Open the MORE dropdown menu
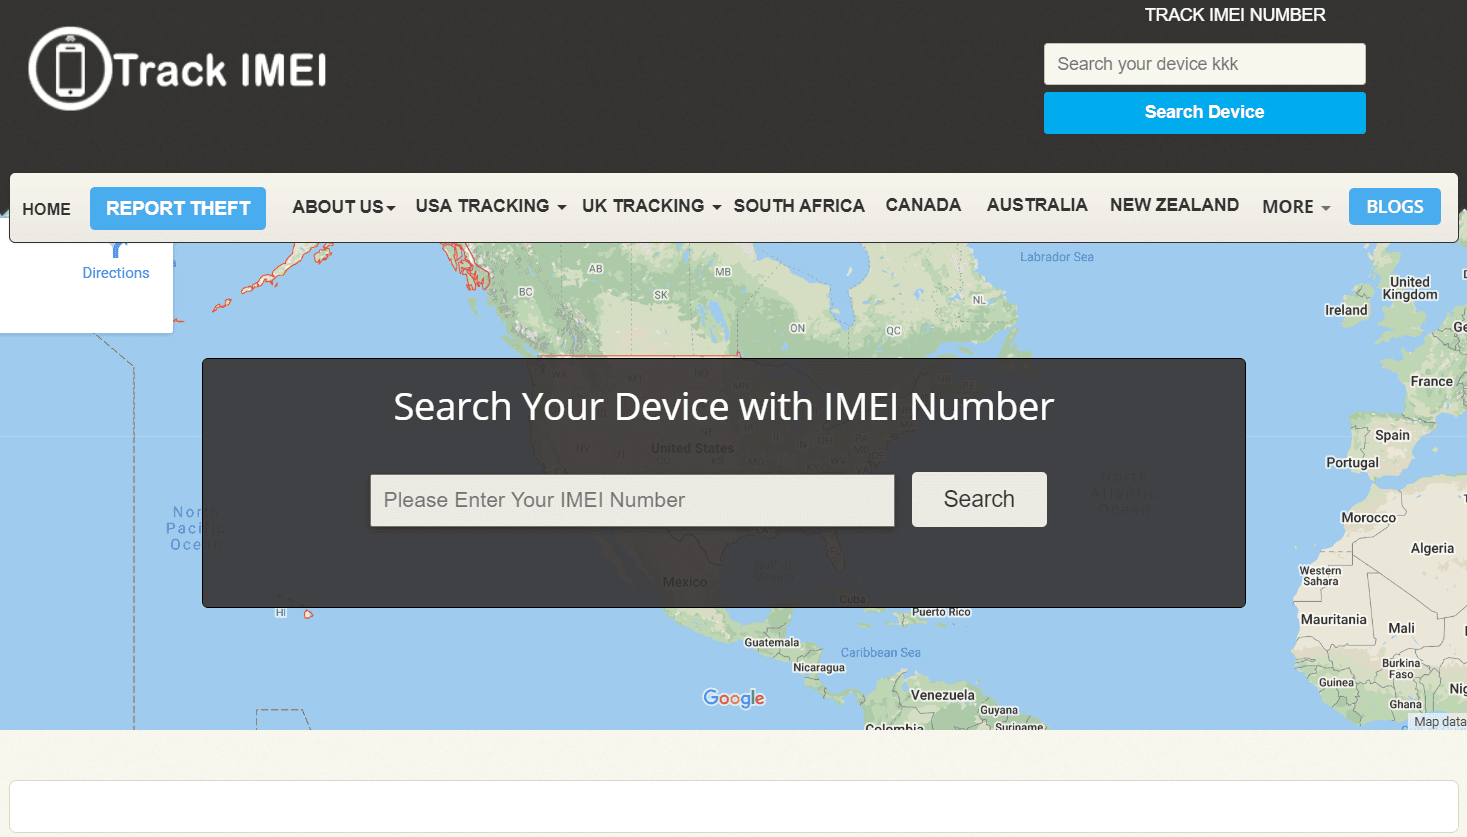 (x=1295, y=206)
